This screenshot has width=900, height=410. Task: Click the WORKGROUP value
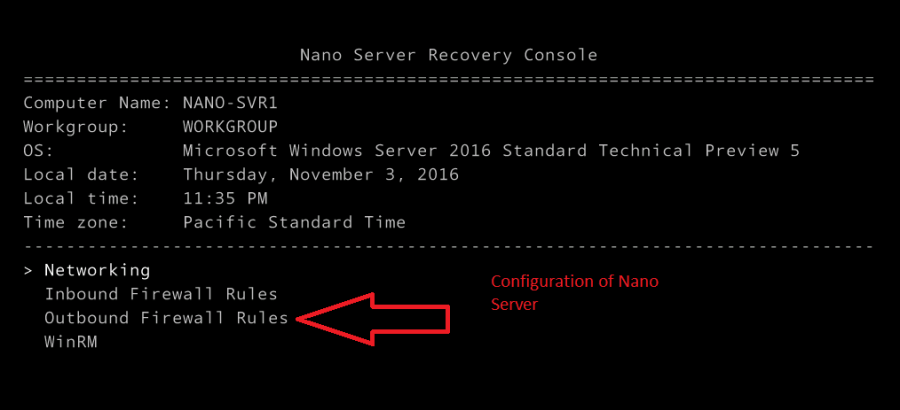click(230, 126)
